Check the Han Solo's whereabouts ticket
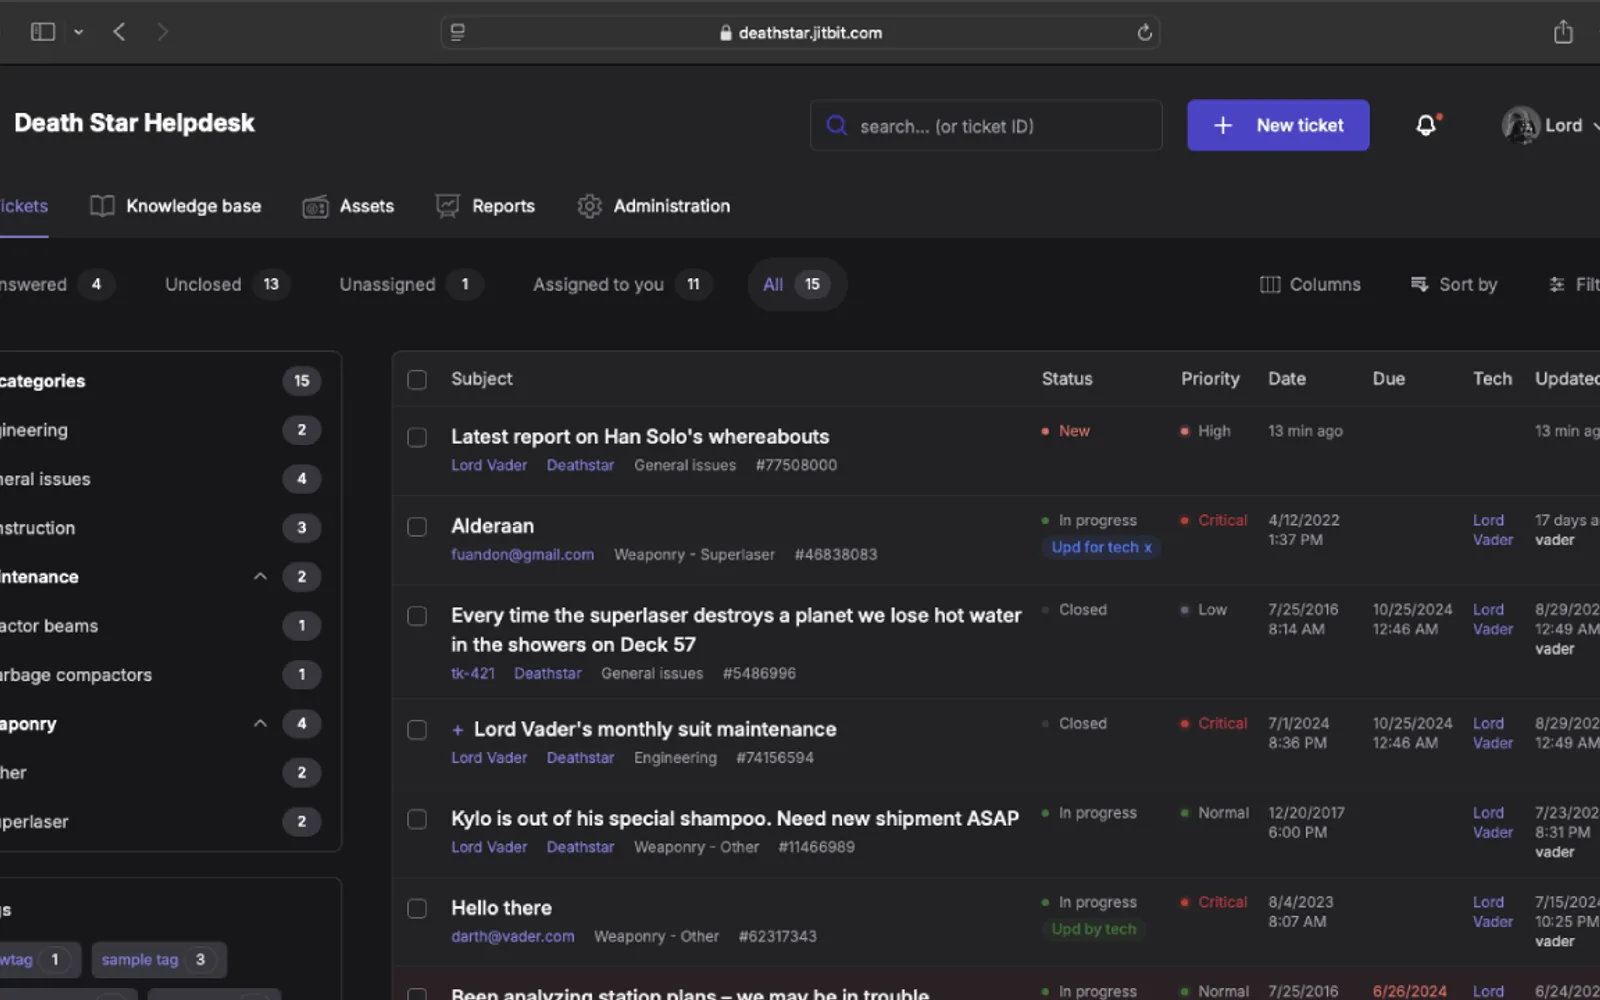This screenshot has width=1600, height=1000. [x=417, y=438]
